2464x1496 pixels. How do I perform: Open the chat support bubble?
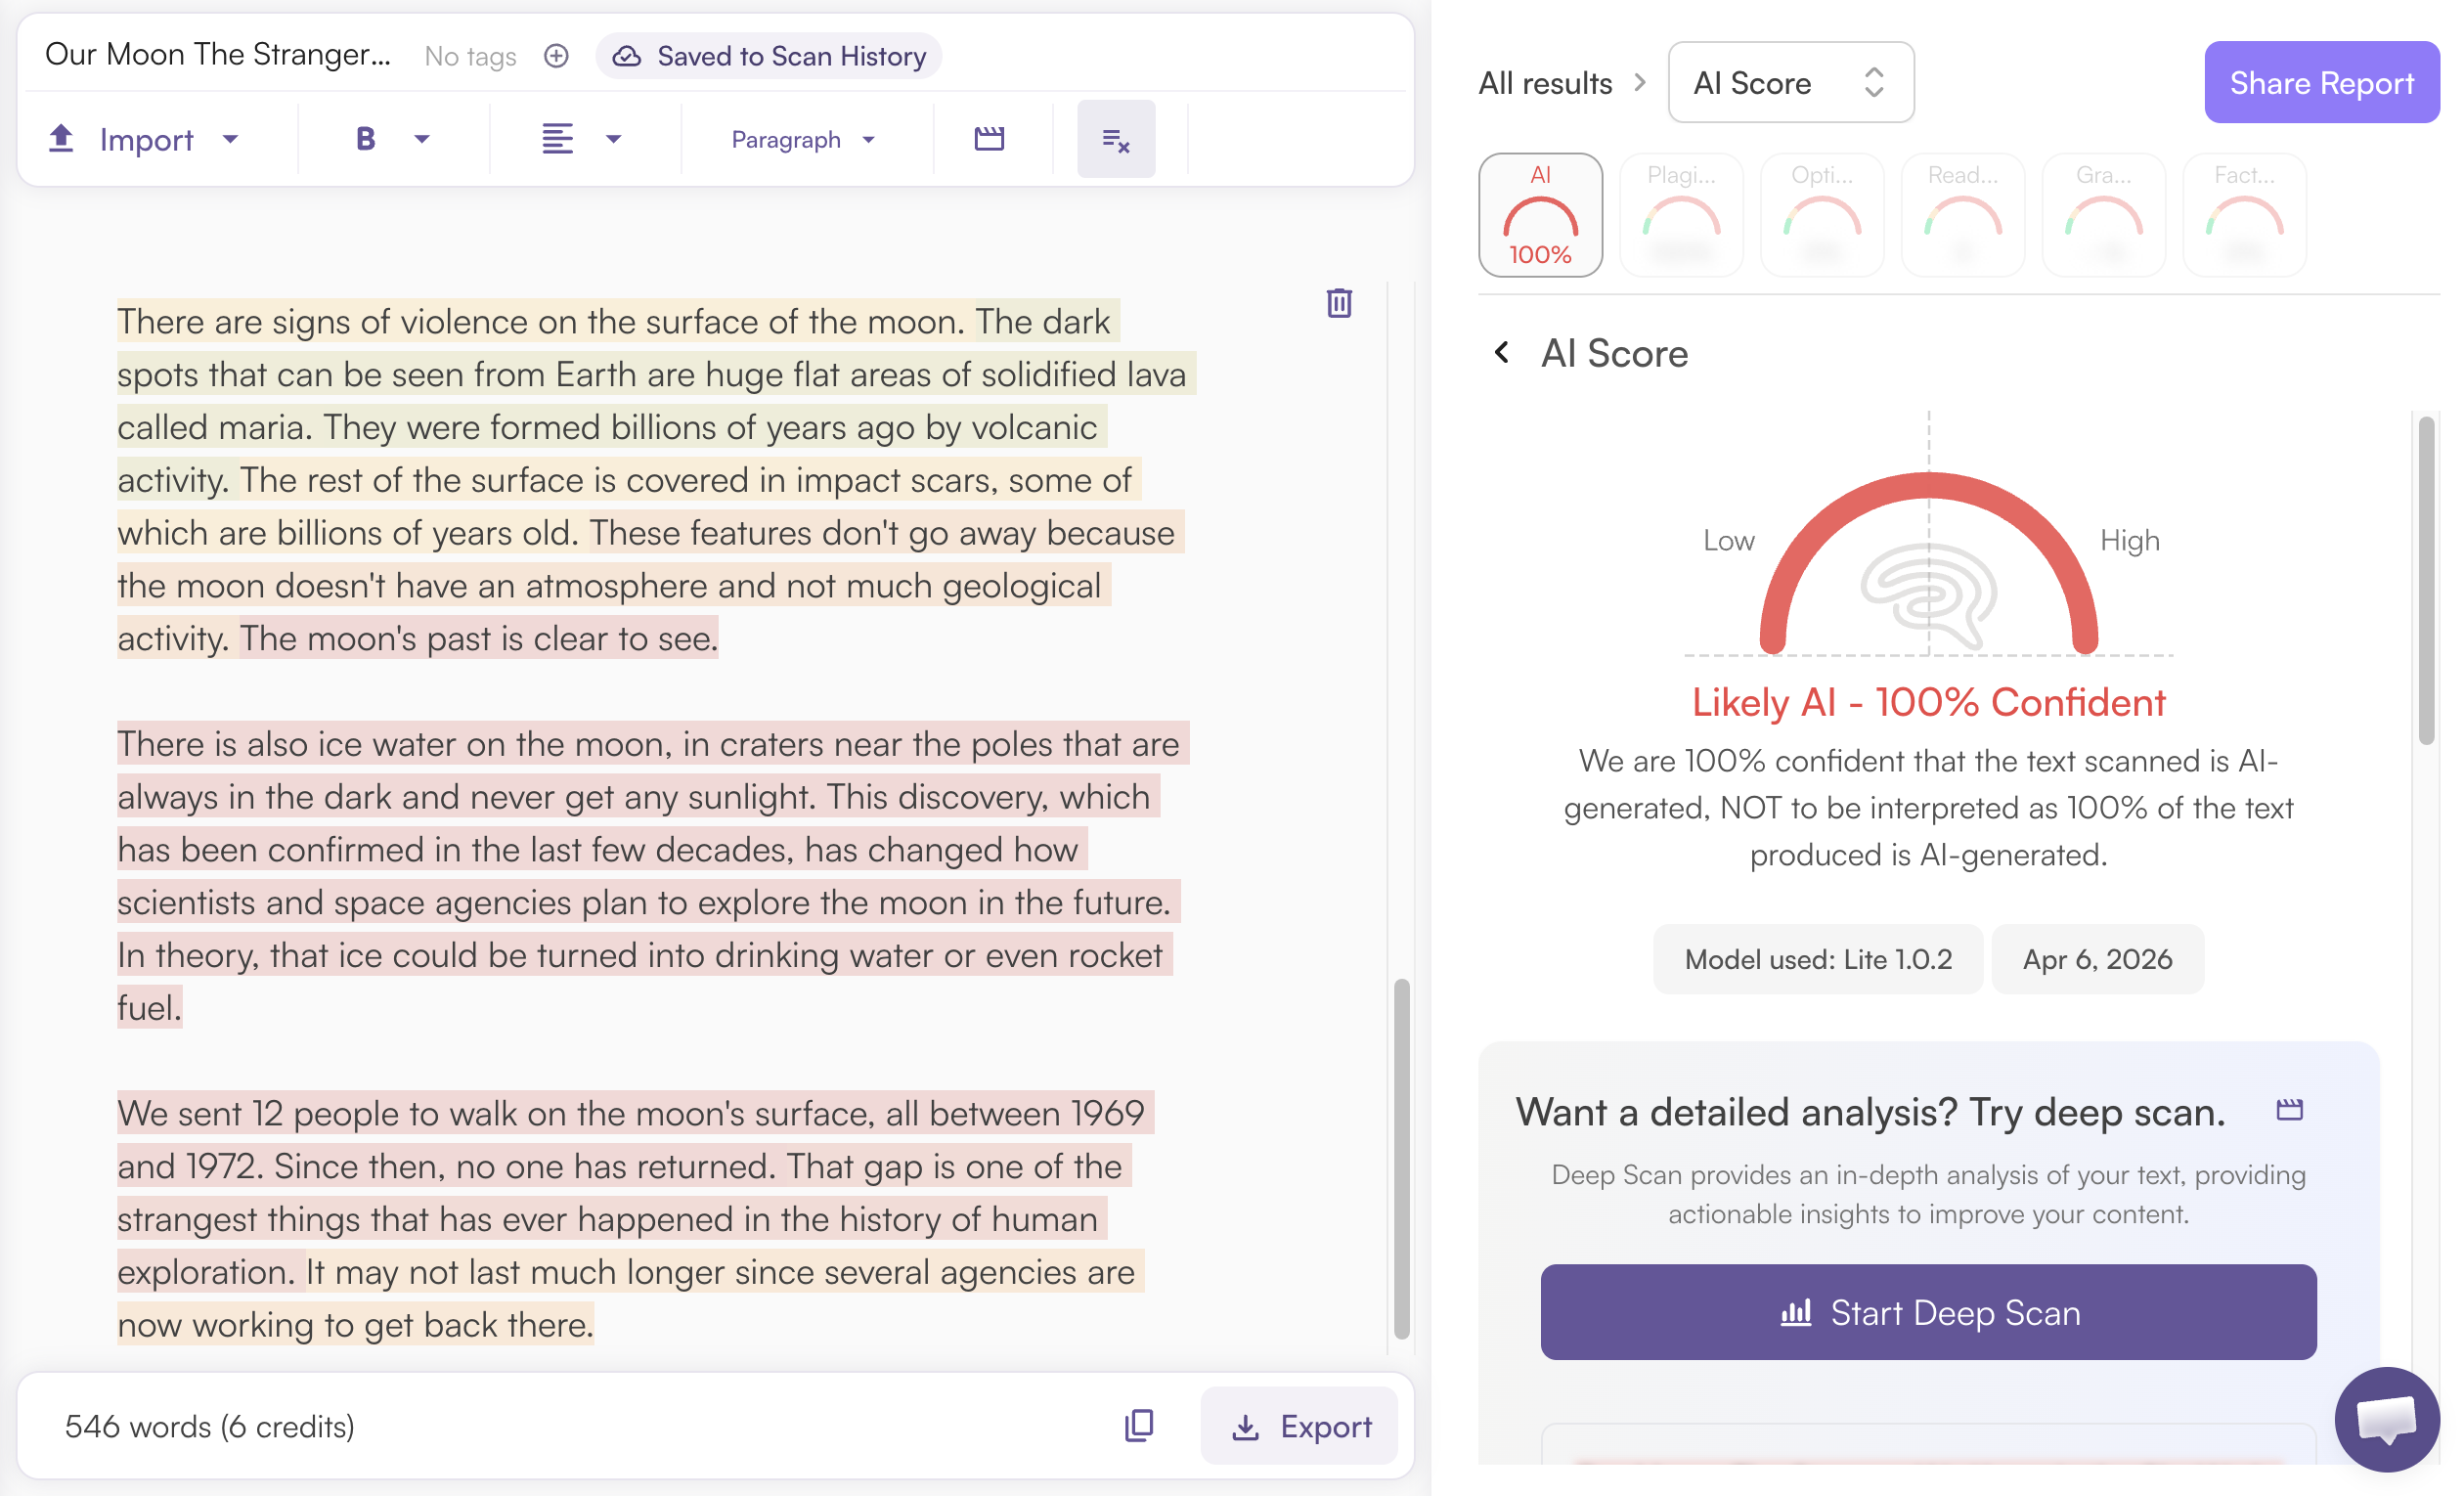[2386, 1419]
